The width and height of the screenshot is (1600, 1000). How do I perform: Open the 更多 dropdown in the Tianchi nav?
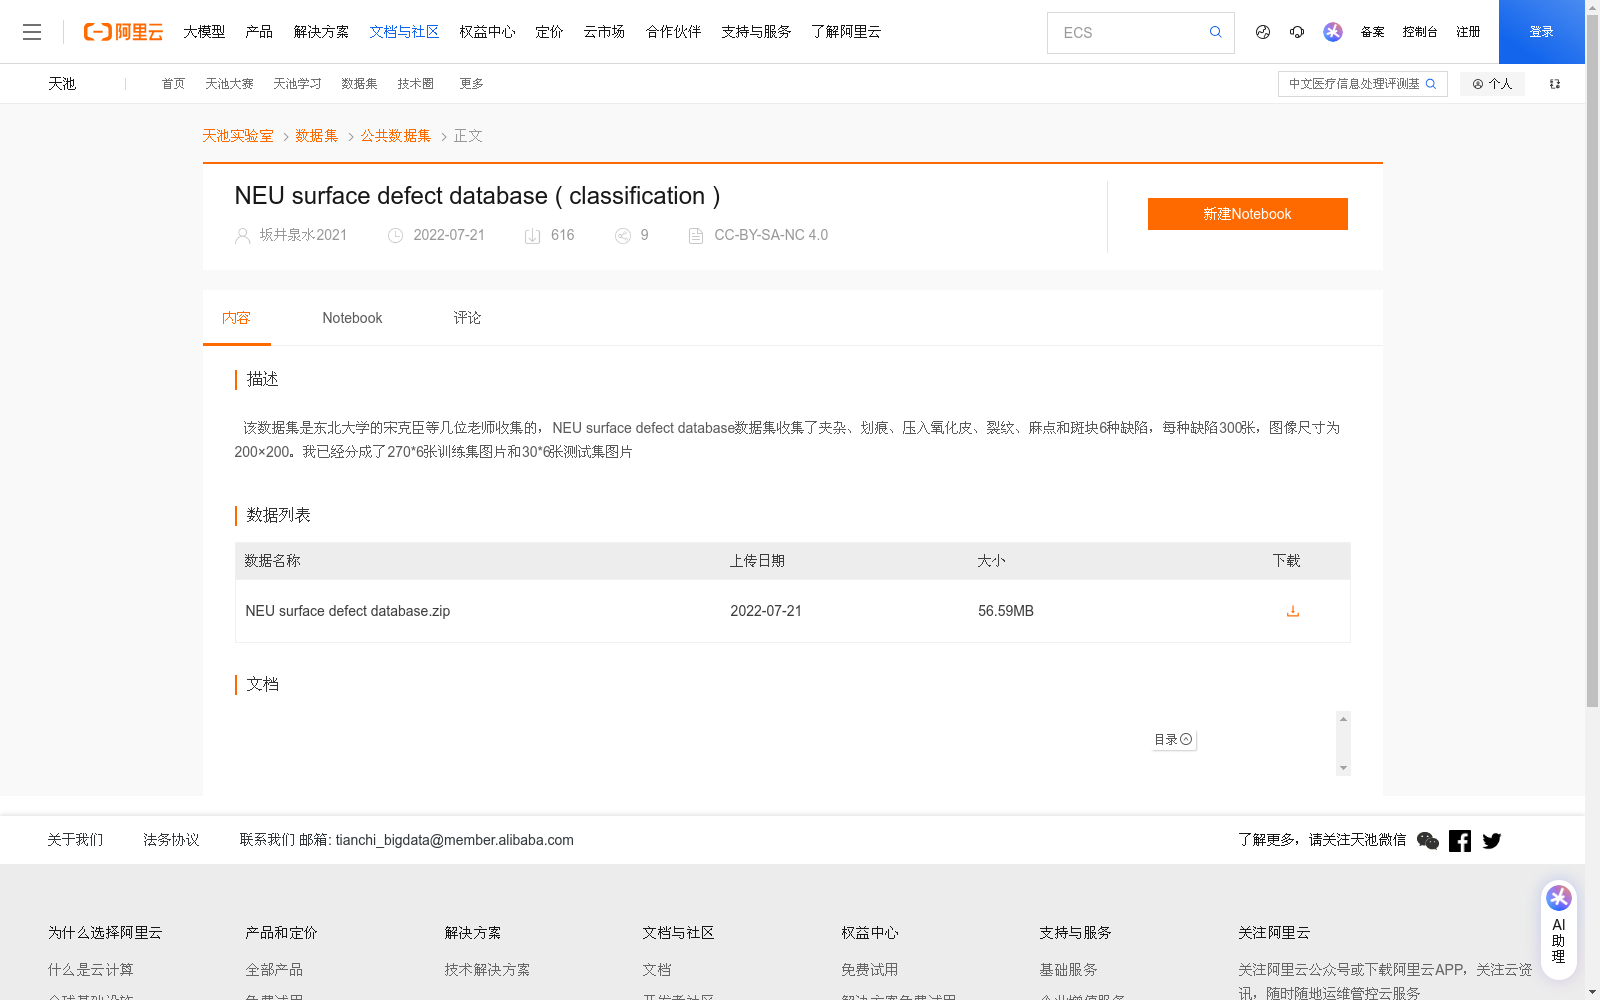coord(471,84)
